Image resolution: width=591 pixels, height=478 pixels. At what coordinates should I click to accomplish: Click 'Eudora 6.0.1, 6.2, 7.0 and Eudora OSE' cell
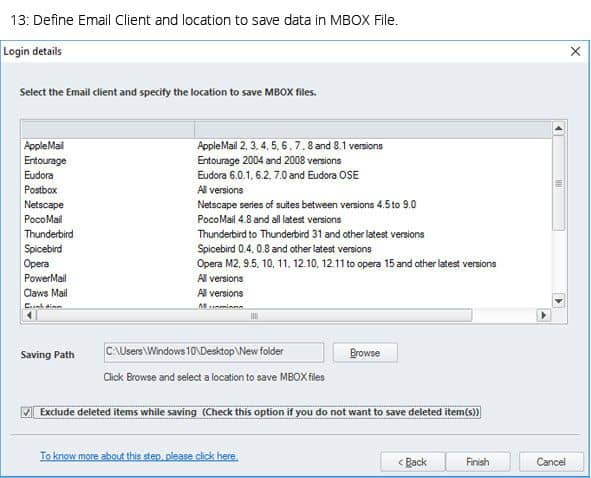coord(278,175)
